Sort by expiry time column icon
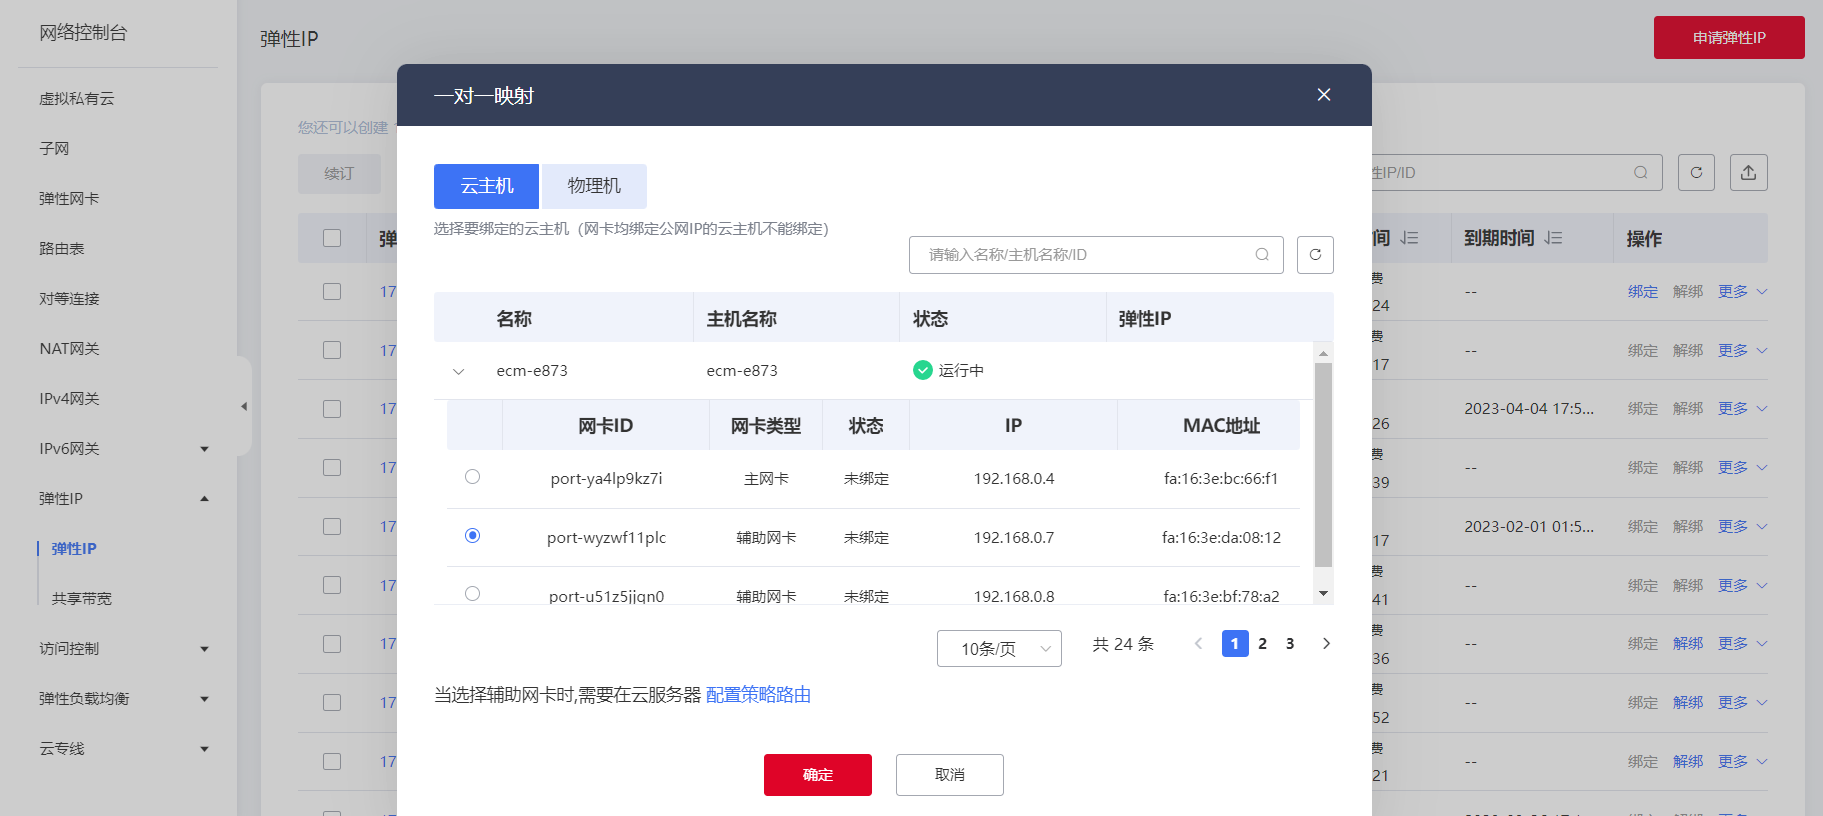This screenshot has height=816, width=1823. point(1553,238)
